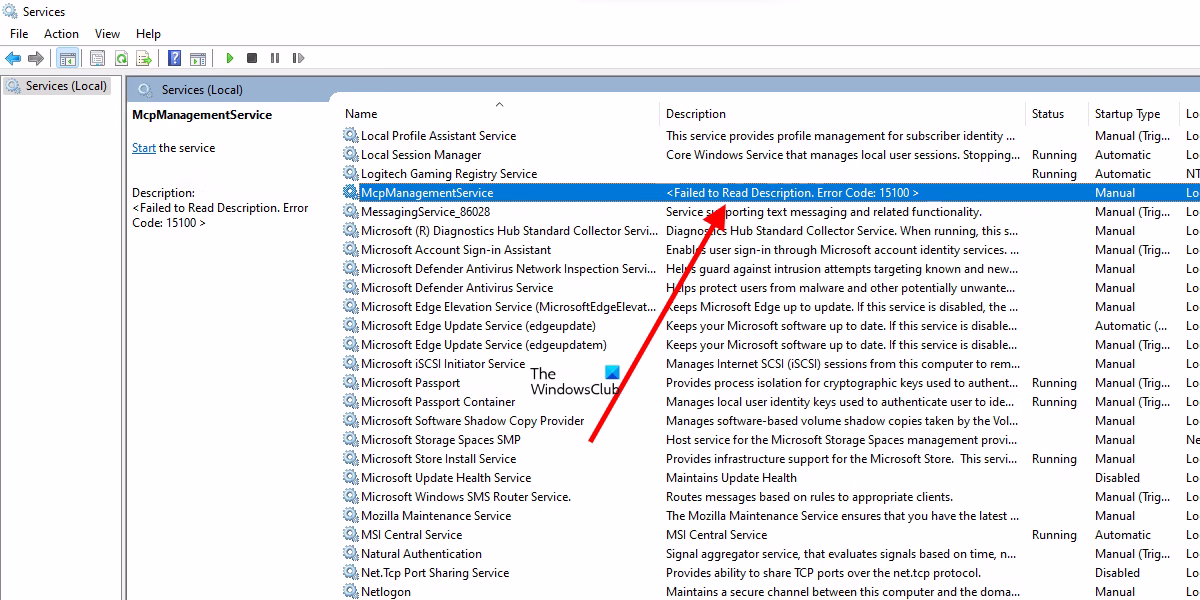
Task: Click the Stop service toolbar icon
Action: coord(254,57)
